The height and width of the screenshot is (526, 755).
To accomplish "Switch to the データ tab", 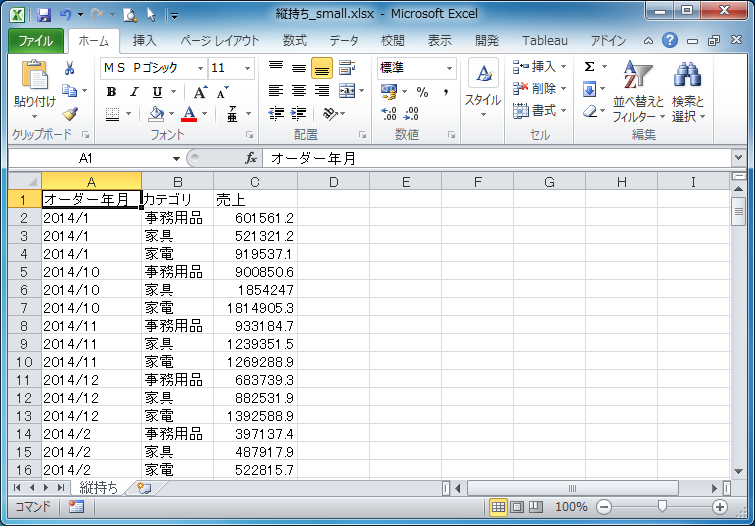I will [x=344, y=41].
